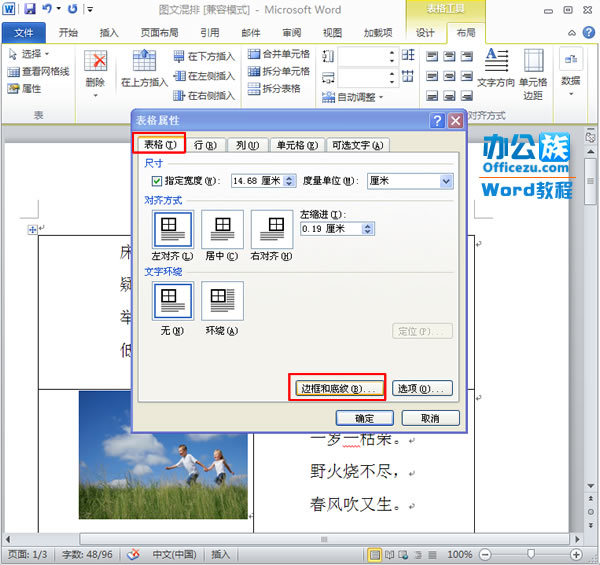This screenshot has width=600, height=565.
Task: Open AutoFit (自动调整) dropdown
Action: click(x=352, y=97)
